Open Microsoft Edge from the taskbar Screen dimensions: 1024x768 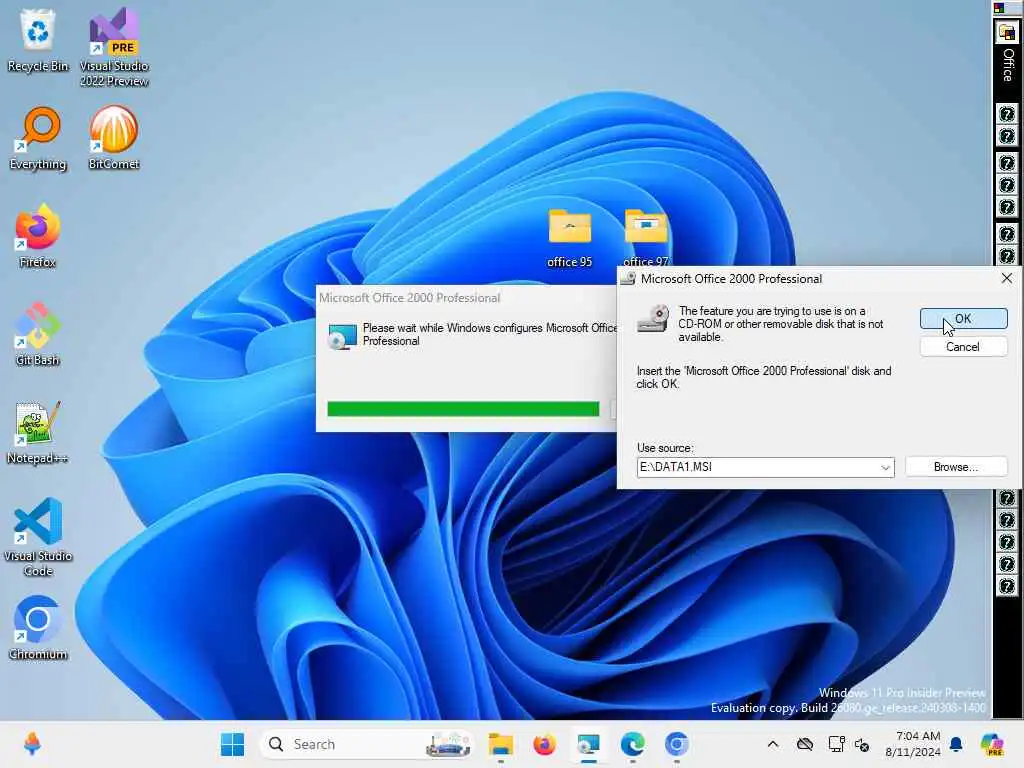pos(632,744)
